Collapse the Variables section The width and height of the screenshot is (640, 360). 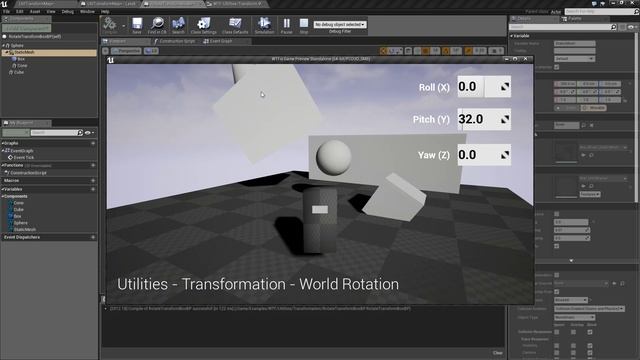[x=2, y=189]
